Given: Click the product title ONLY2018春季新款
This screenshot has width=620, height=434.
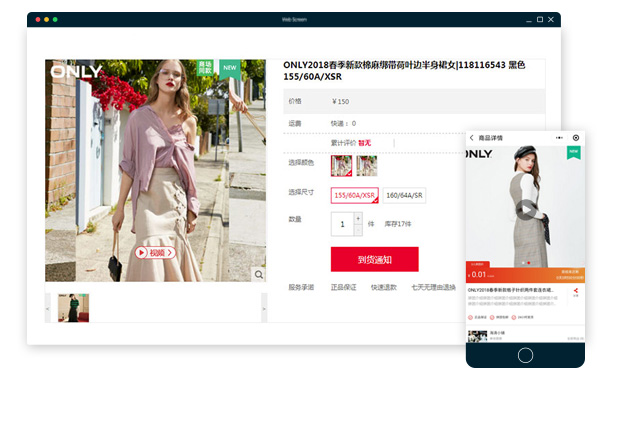Looking at the screenshot, I should [404, 71].
